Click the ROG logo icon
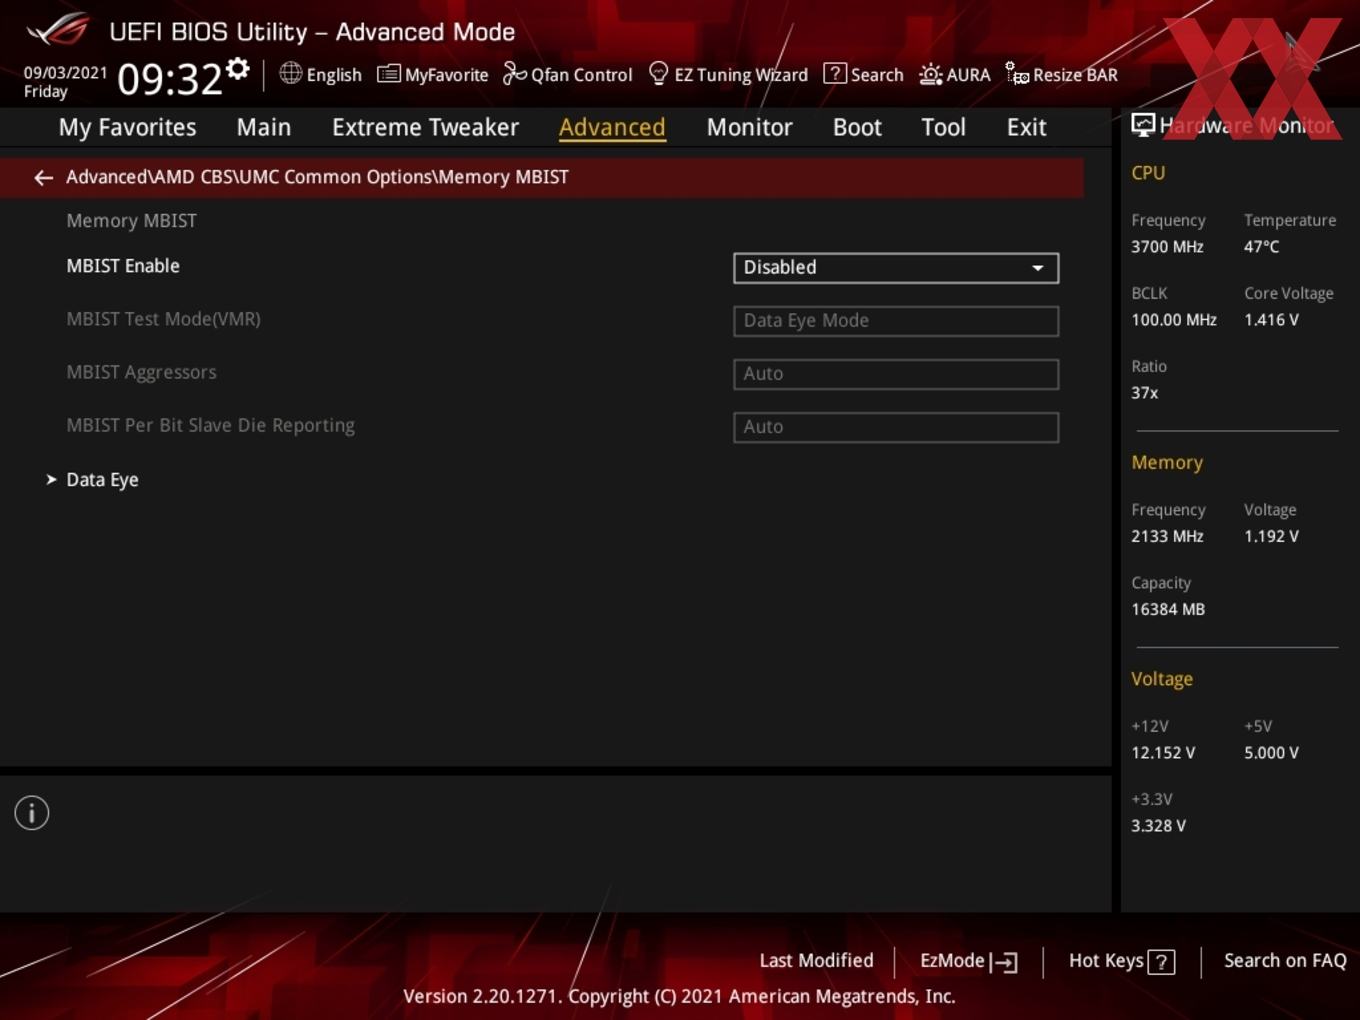 point(57,29)
